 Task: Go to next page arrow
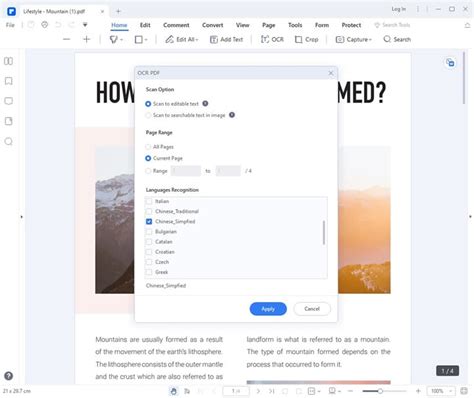pos(258,391)
